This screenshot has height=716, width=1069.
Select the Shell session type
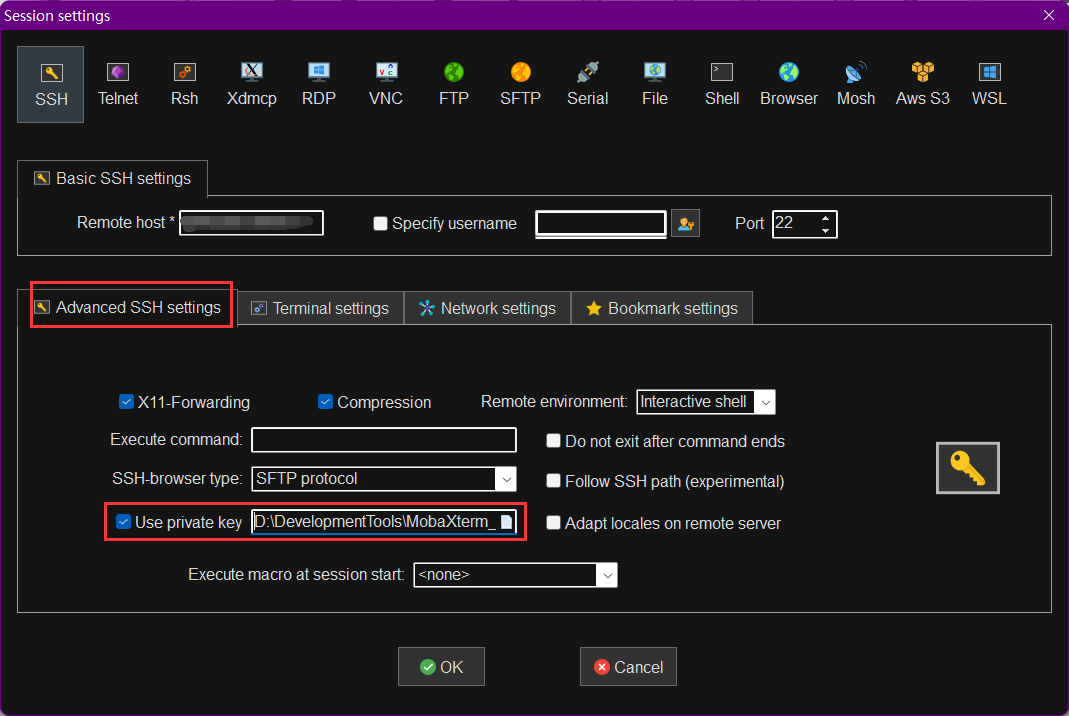(722, 85)
